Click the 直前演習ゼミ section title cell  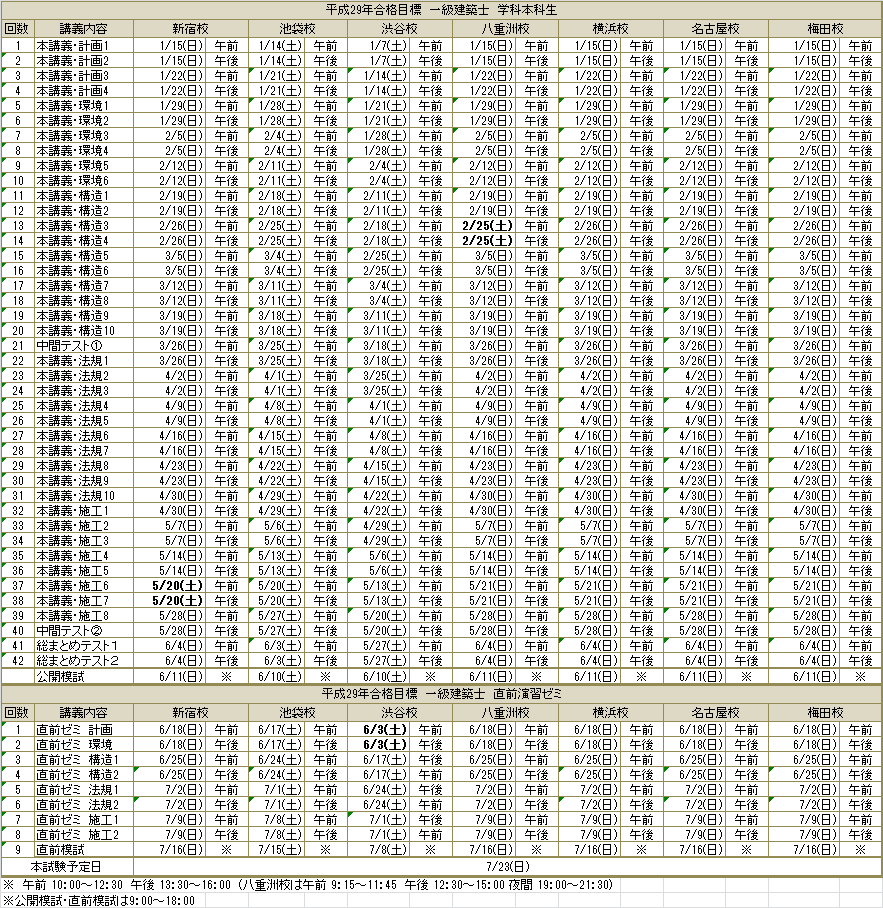[441, 692]
